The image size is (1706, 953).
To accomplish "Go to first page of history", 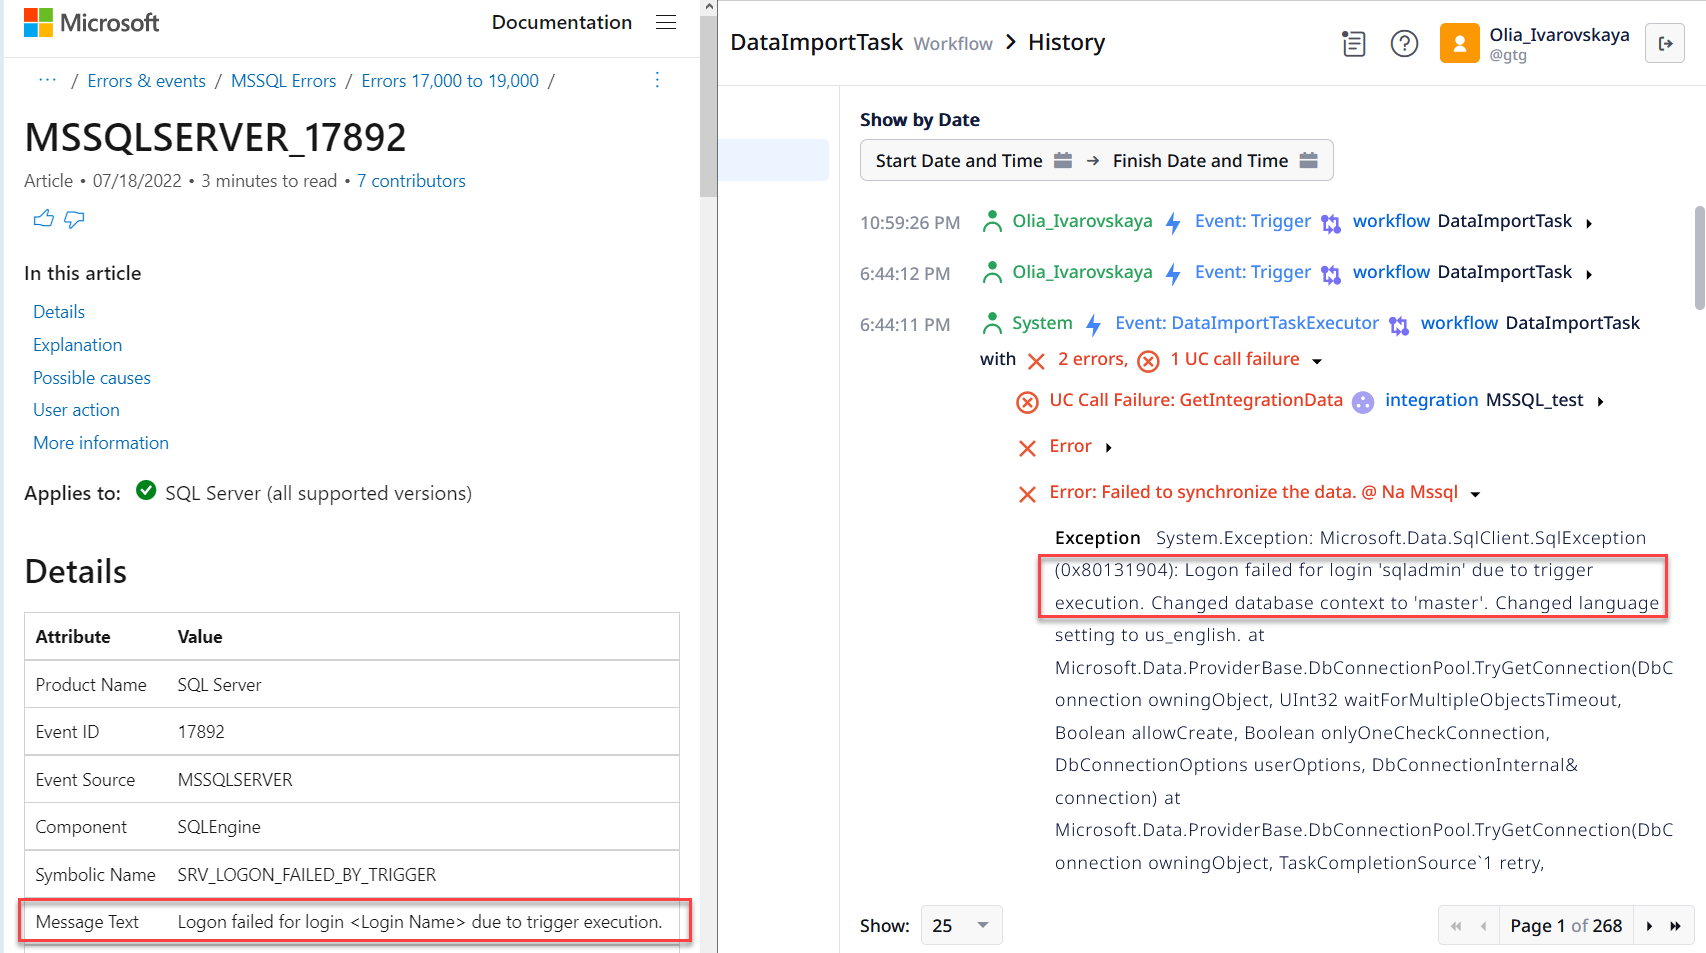I will 1456,926.
